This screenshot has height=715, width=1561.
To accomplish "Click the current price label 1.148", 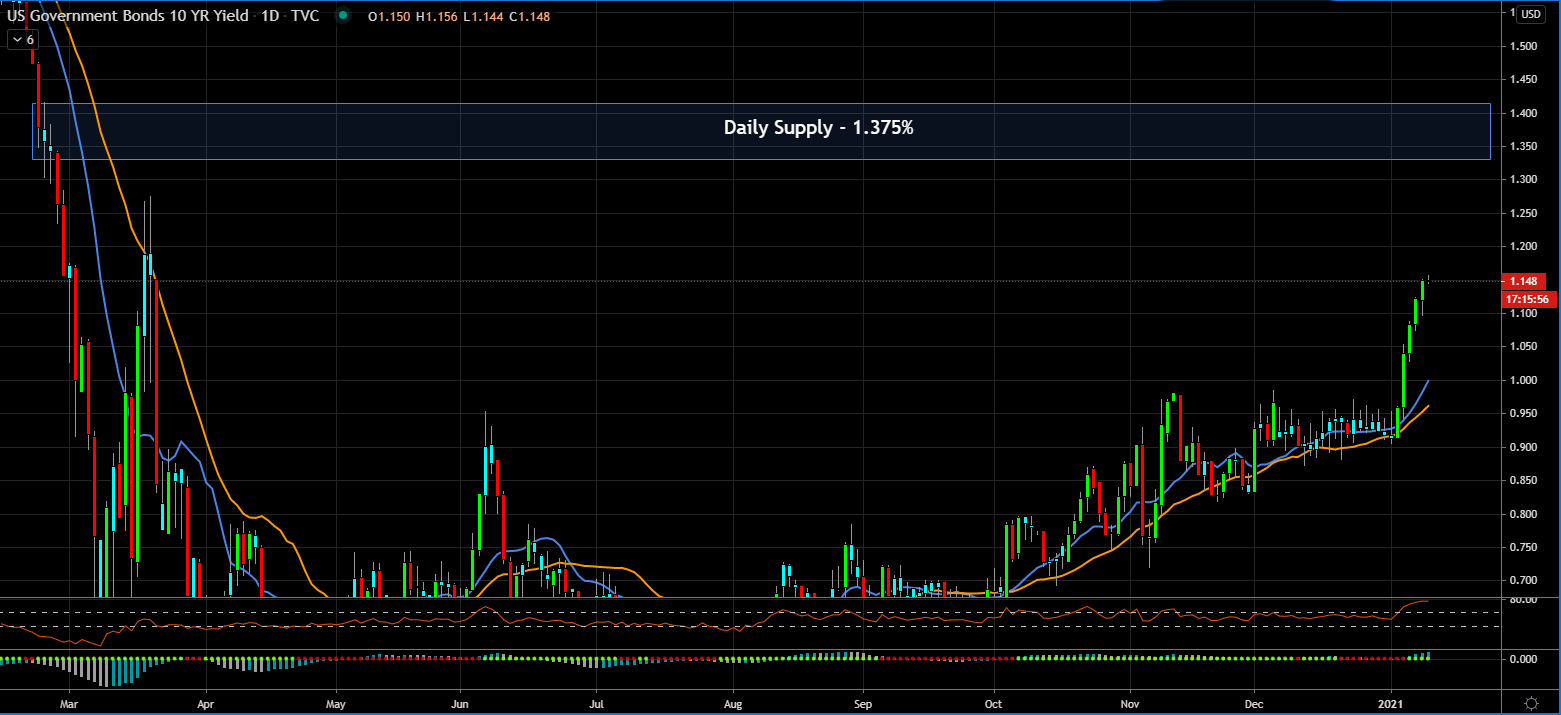I will point(1524,281).
